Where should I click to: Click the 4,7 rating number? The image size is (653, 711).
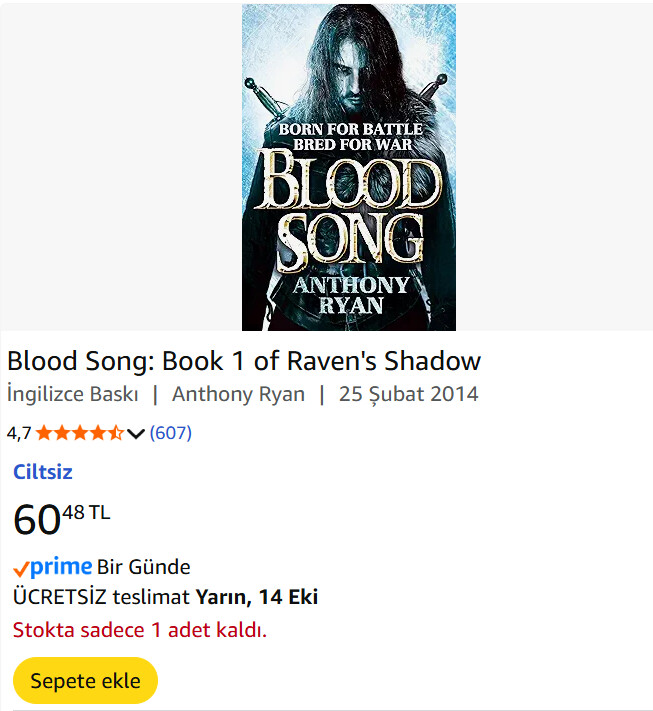[19, 433]
